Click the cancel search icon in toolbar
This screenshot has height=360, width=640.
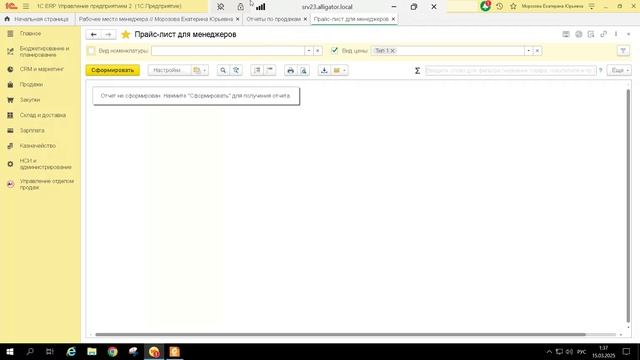pos(236,70)
